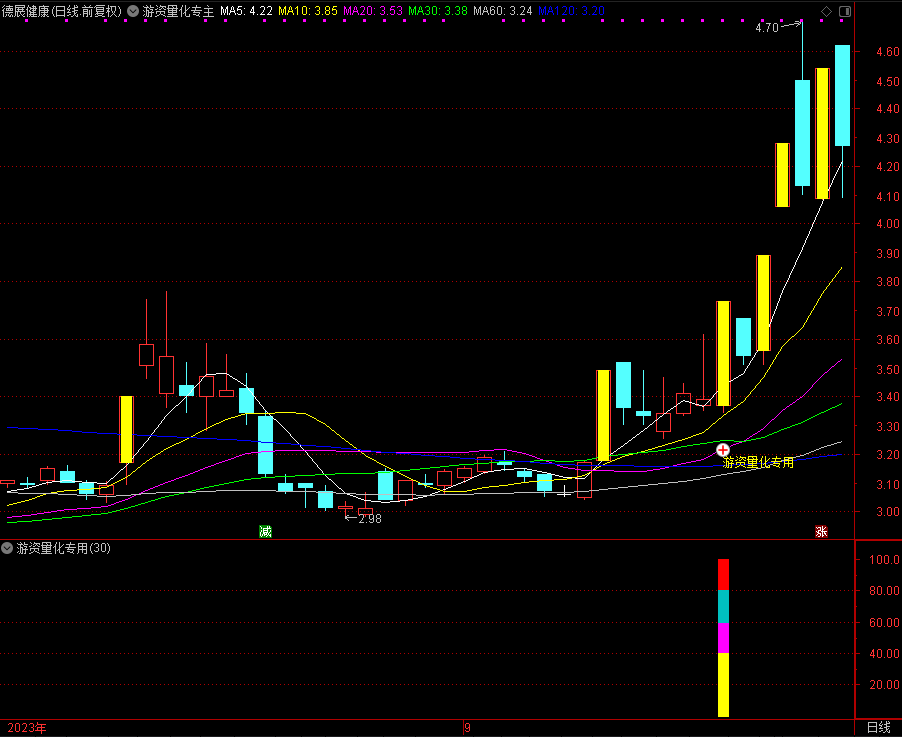Expand the 游资量化专用(30) sub-panel dropdown
The height and width of the screenshot is (737, 902).
point(7,548)
